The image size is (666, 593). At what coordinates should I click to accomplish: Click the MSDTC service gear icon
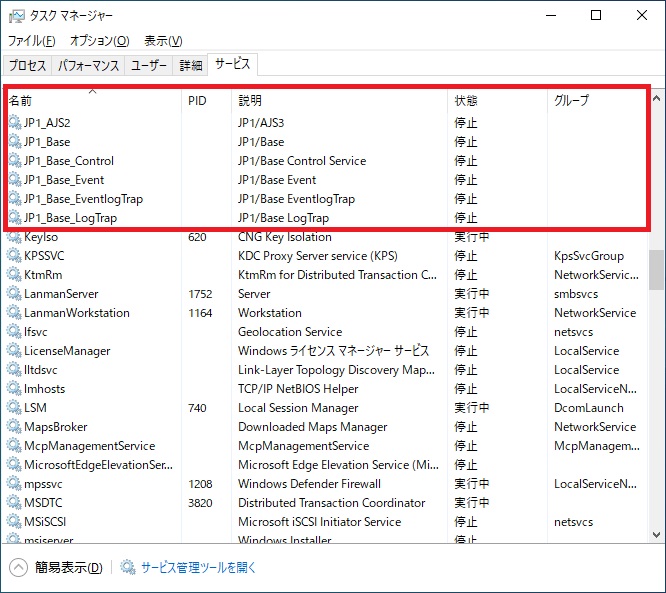[14, 503]
